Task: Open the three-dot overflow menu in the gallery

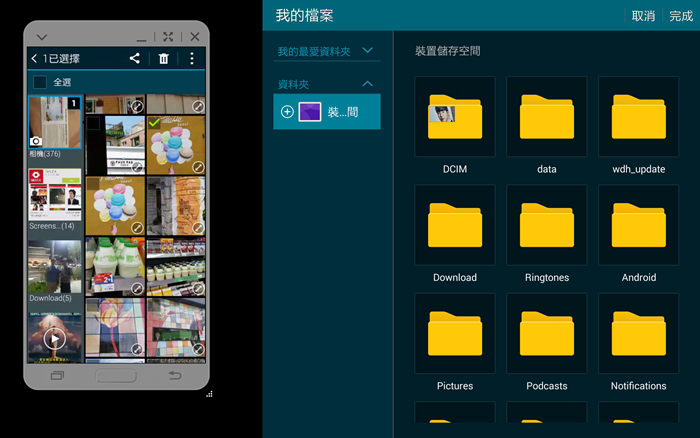Action: coord(192,58)
